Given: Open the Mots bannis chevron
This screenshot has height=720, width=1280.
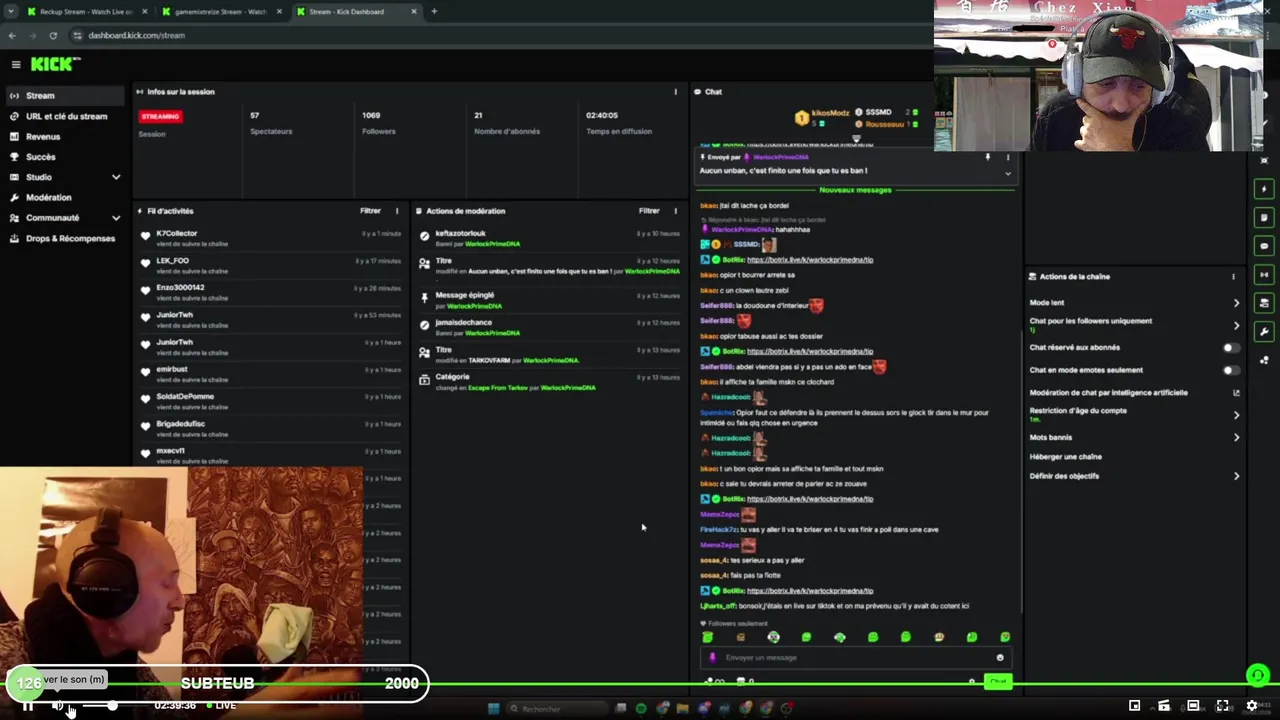Looking at the screenshot, I should (x=1236, y=437).
